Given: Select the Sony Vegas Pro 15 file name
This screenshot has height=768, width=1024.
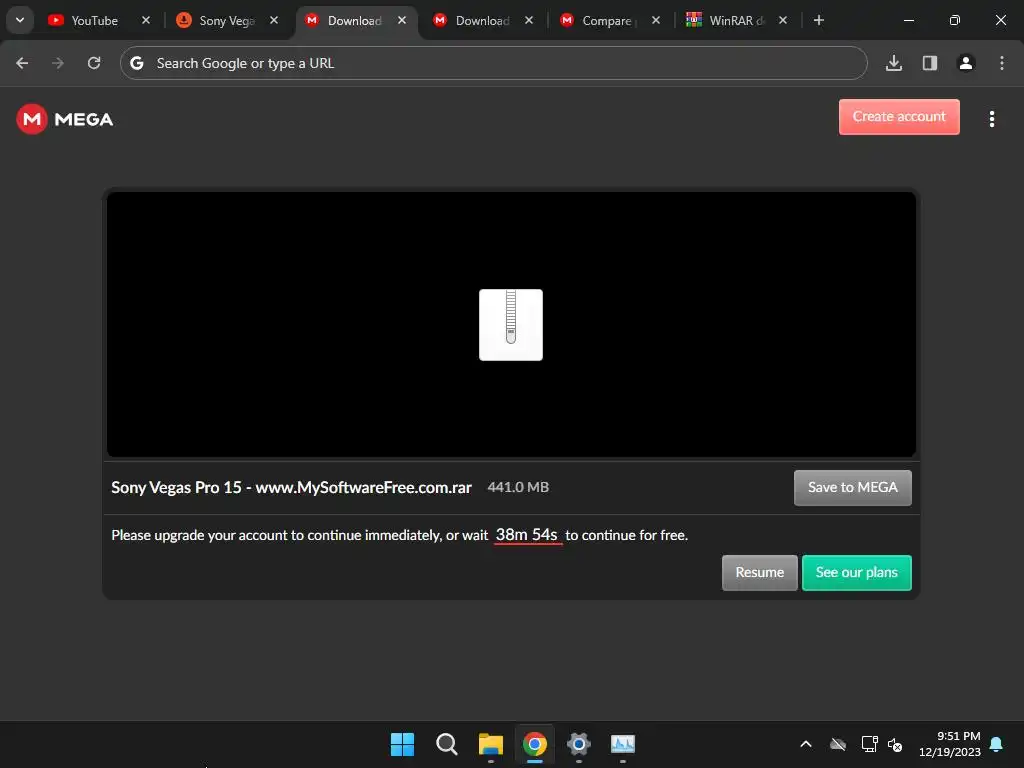Looking at the screenshot, I should (x=291, y=487).
